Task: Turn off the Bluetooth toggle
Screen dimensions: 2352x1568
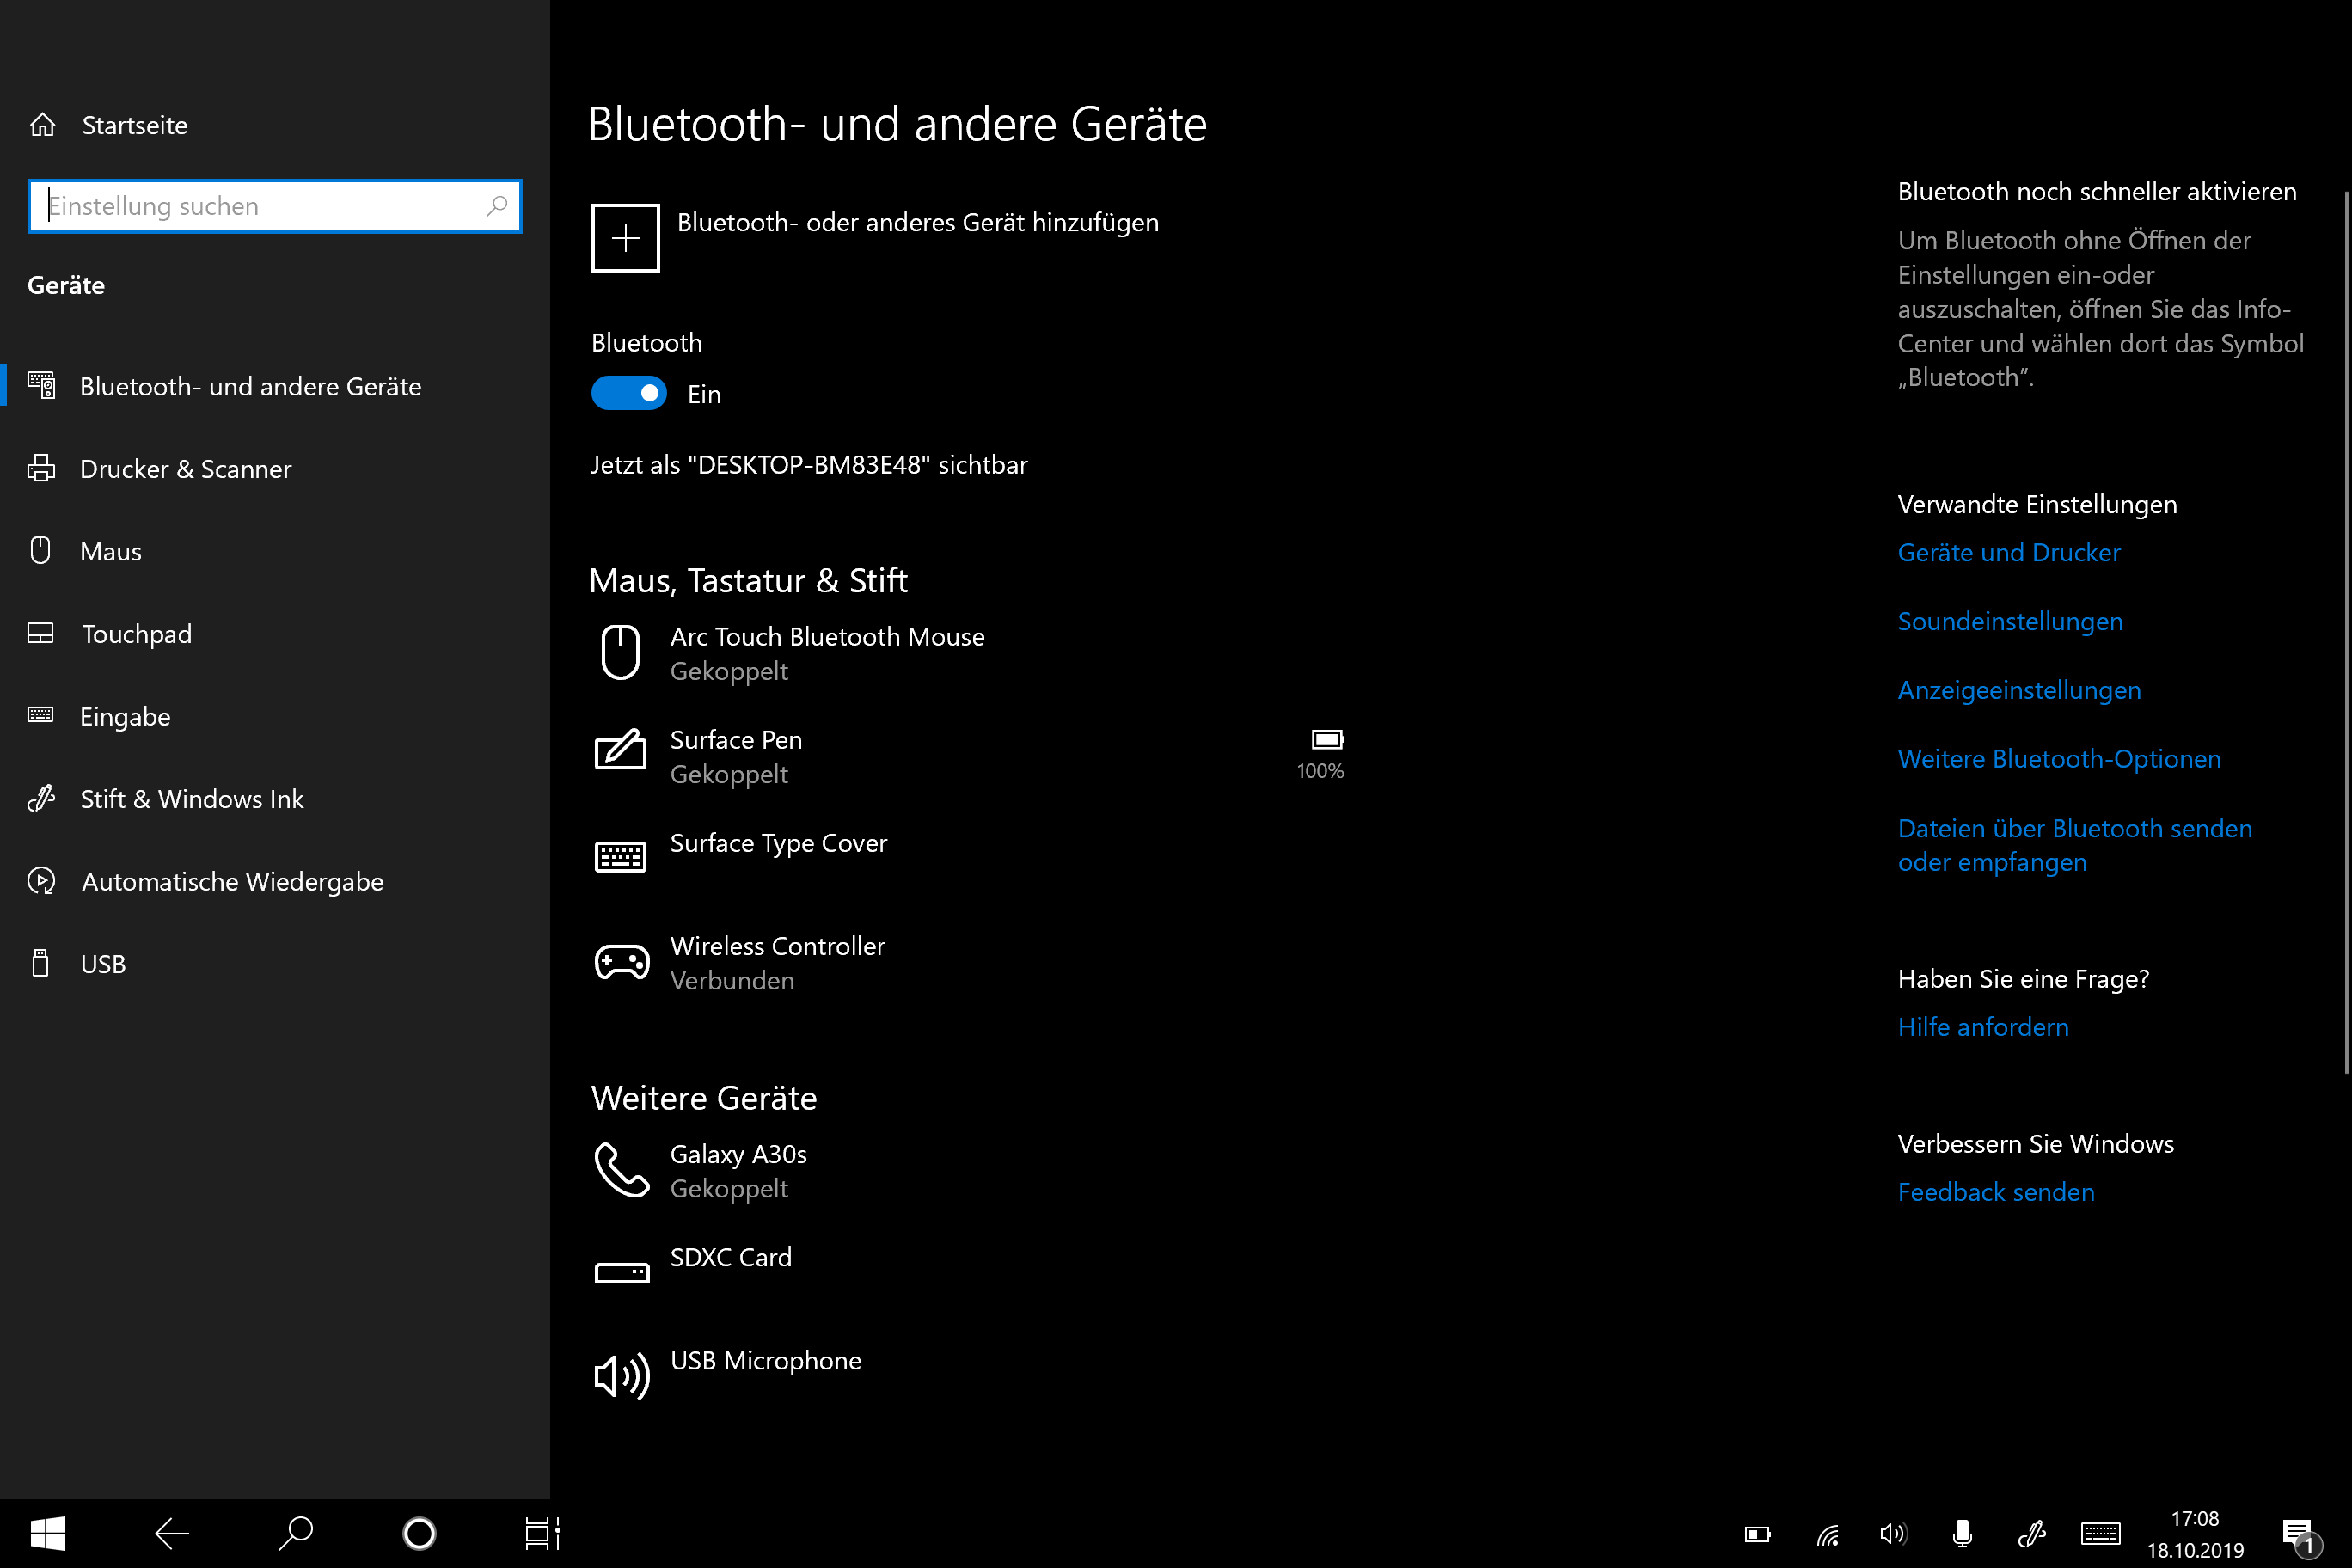Action: click(628, 393)
